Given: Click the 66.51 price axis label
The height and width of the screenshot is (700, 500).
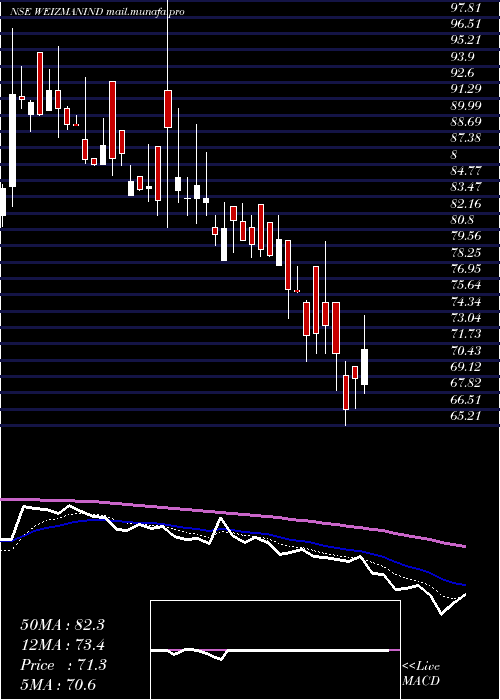Looking at the screenshot, I should pos(465,400).
